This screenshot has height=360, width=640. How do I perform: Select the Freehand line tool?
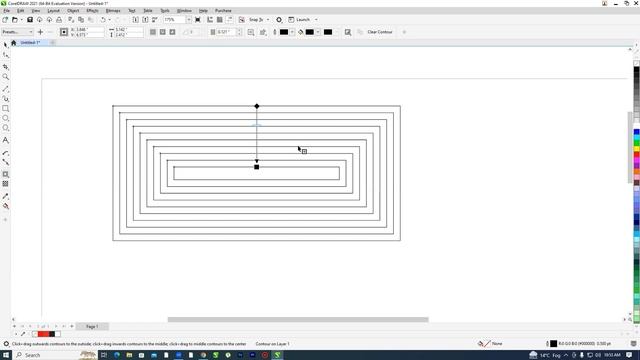tap(5, 89)
